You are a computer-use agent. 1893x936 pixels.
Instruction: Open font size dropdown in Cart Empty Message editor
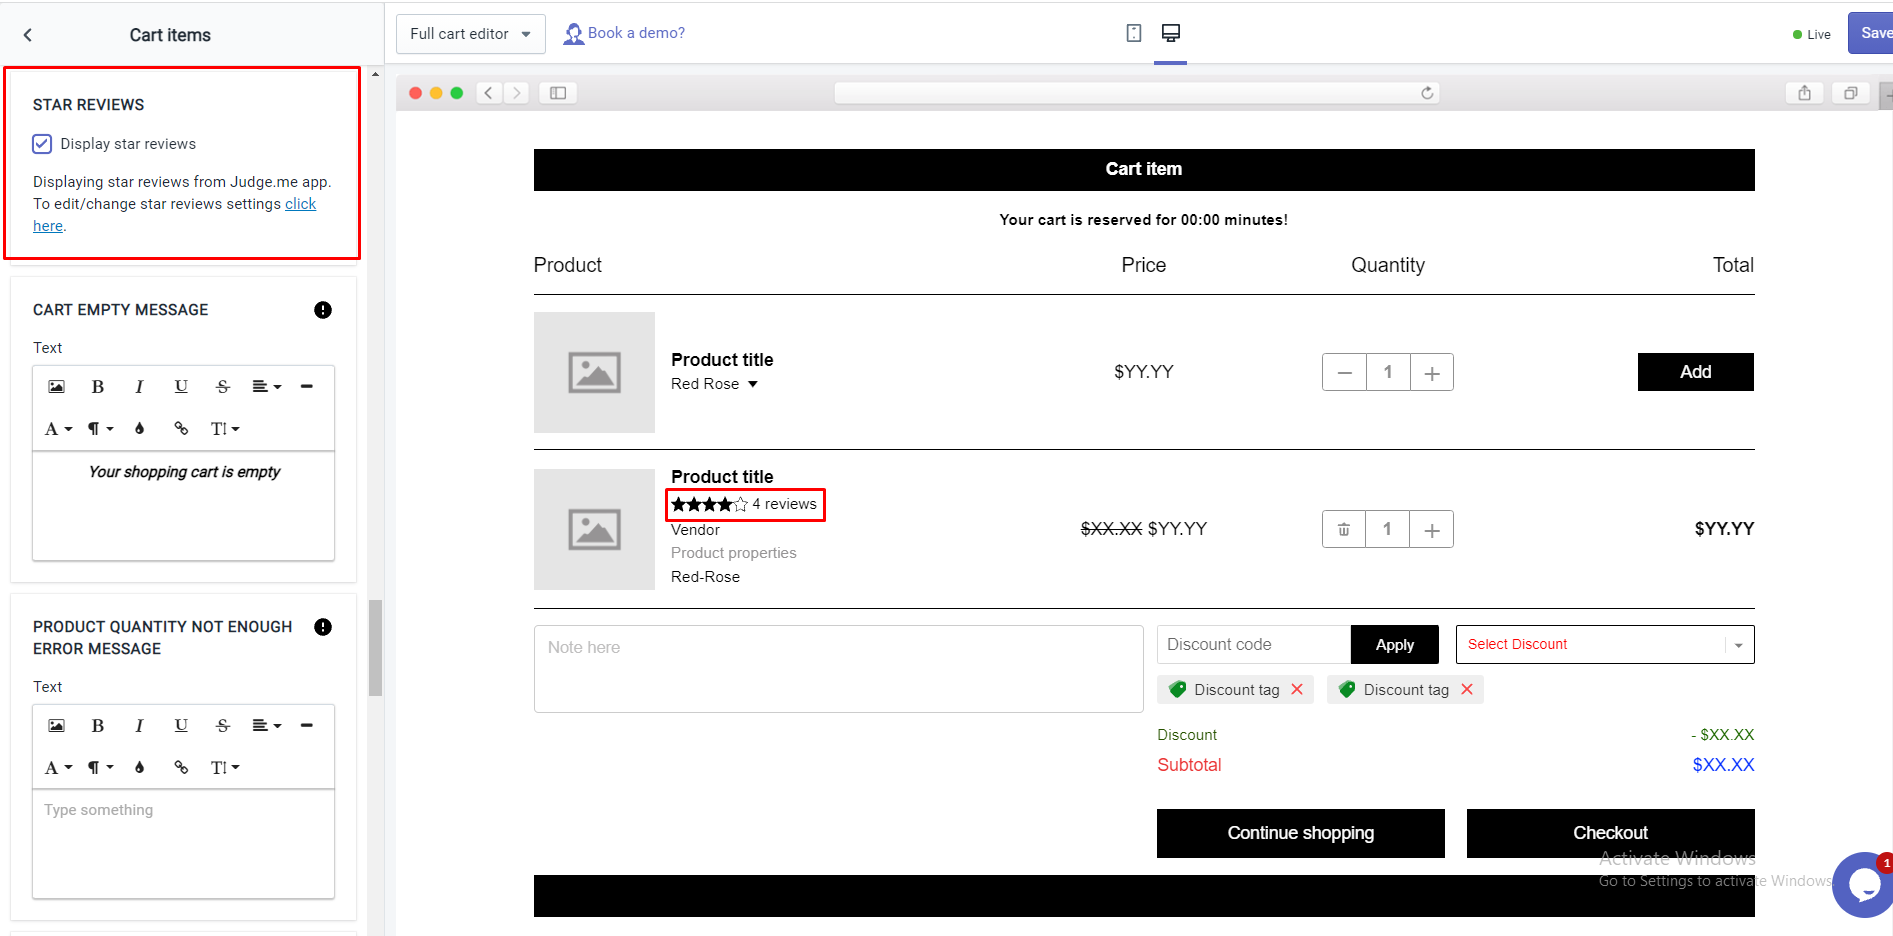coord(224,429)
